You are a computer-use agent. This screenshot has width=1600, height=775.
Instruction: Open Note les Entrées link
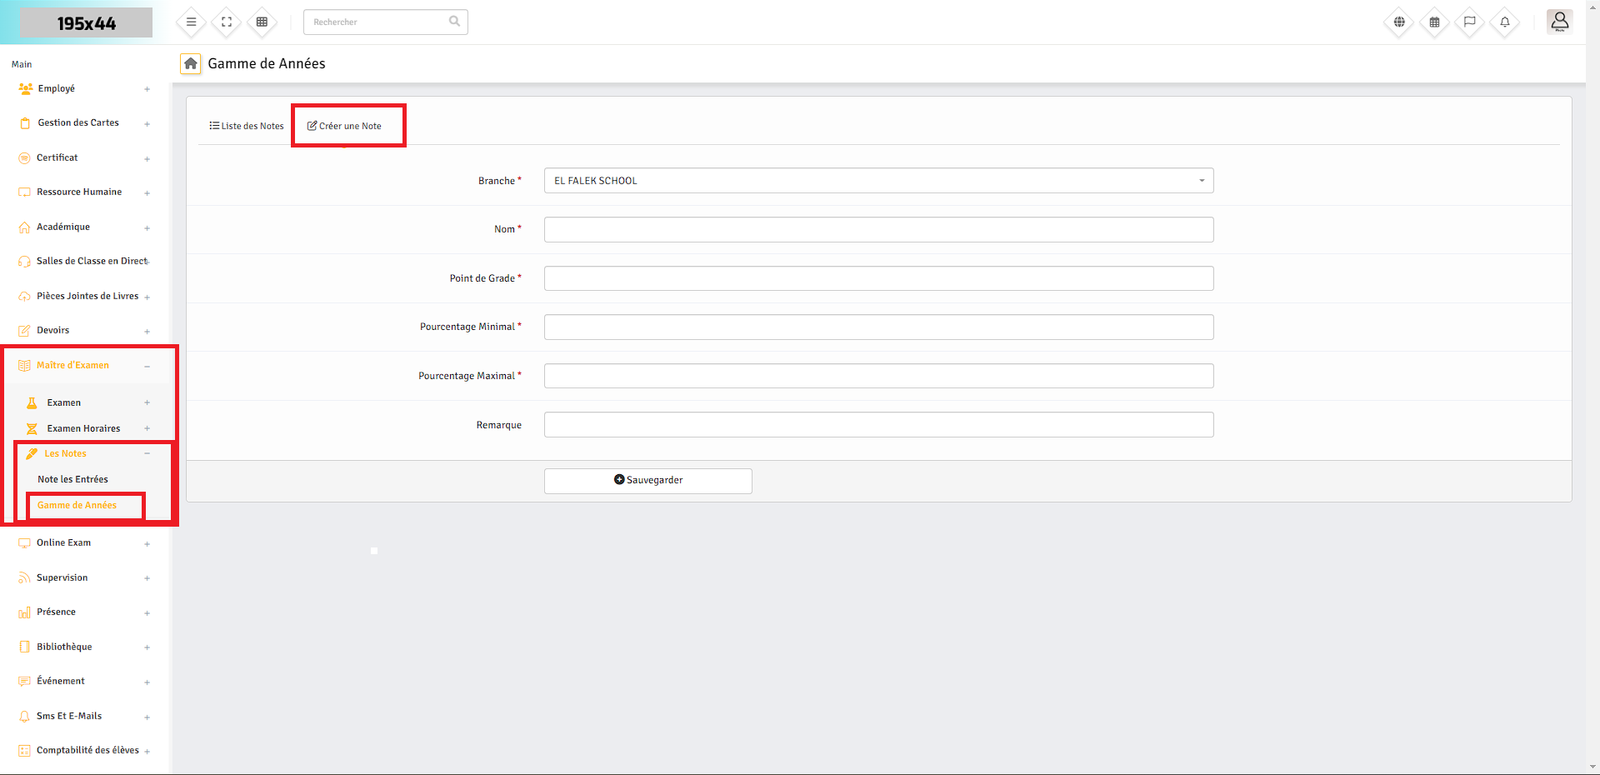[x=73, y=480]
